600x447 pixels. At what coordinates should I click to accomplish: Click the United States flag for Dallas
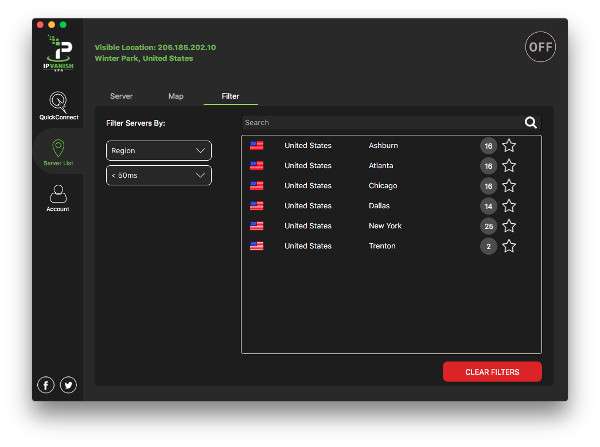point(257,206)
